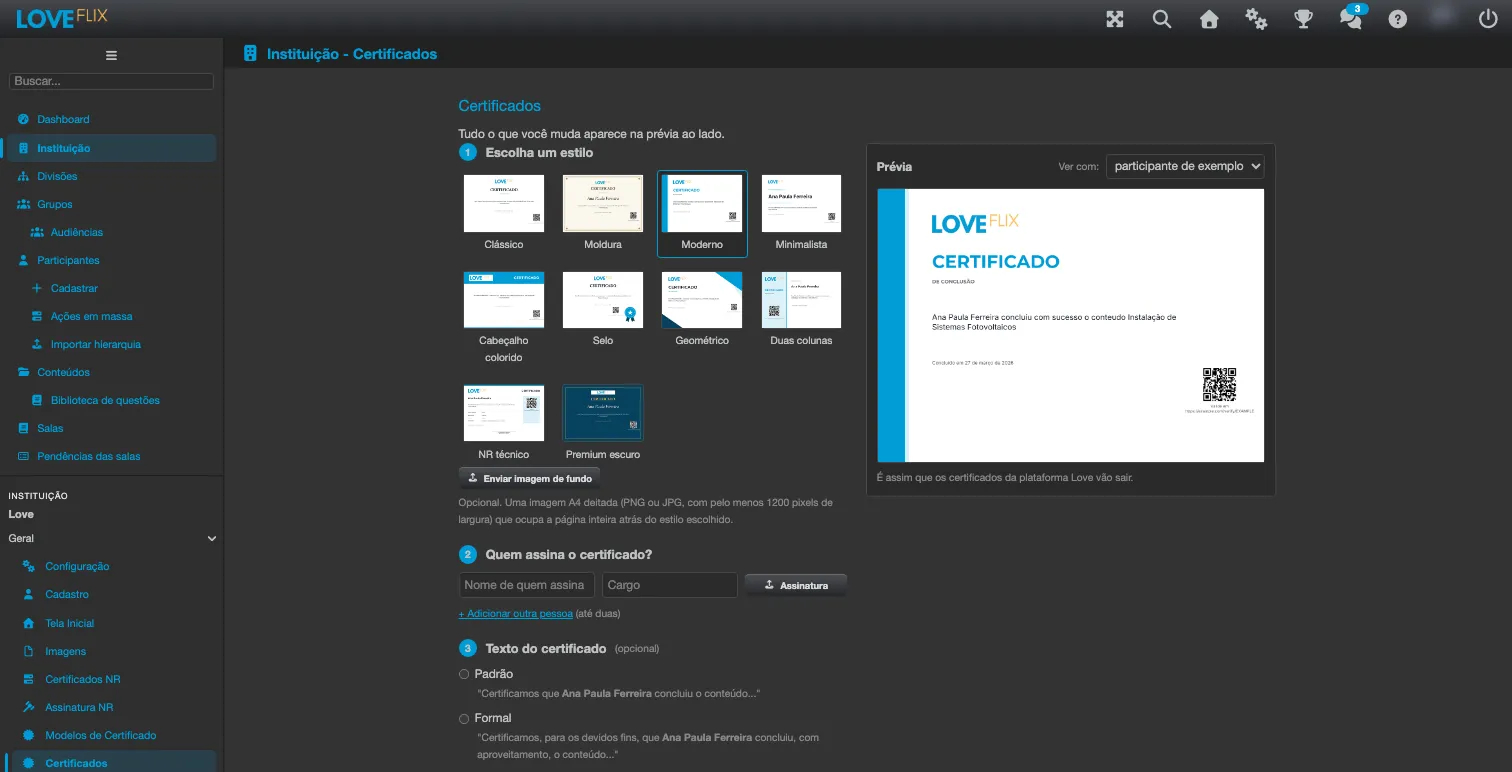The image size is (1512, 772).
Task: Click the power logout icon
Action: [1489, 19]
